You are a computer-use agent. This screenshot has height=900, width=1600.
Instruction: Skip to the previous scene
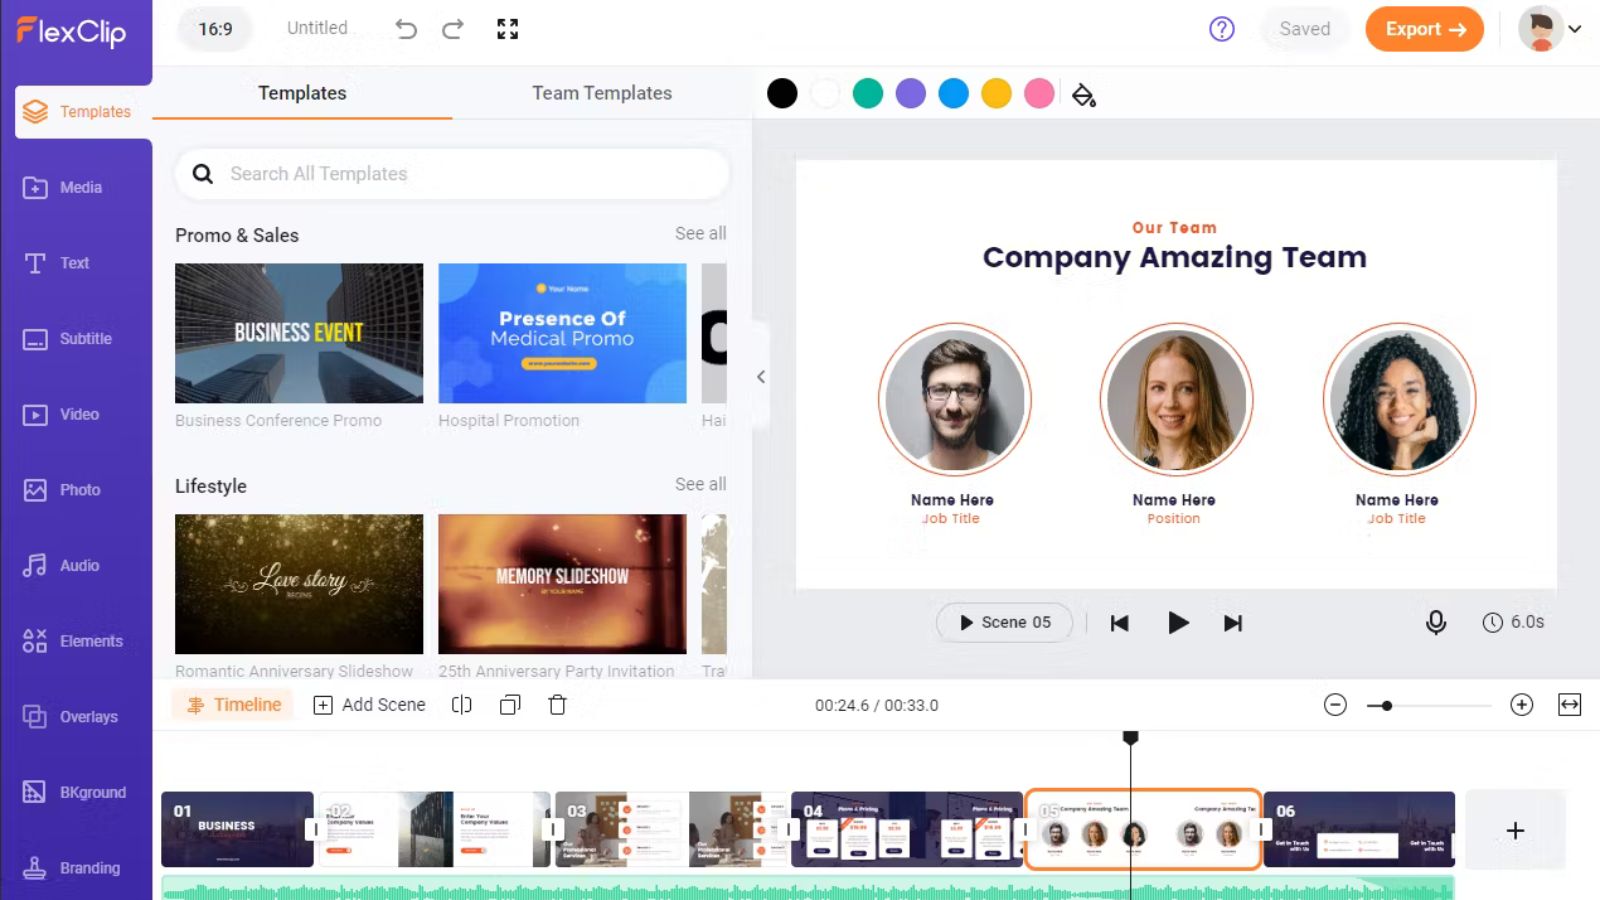coord(1120,623)
